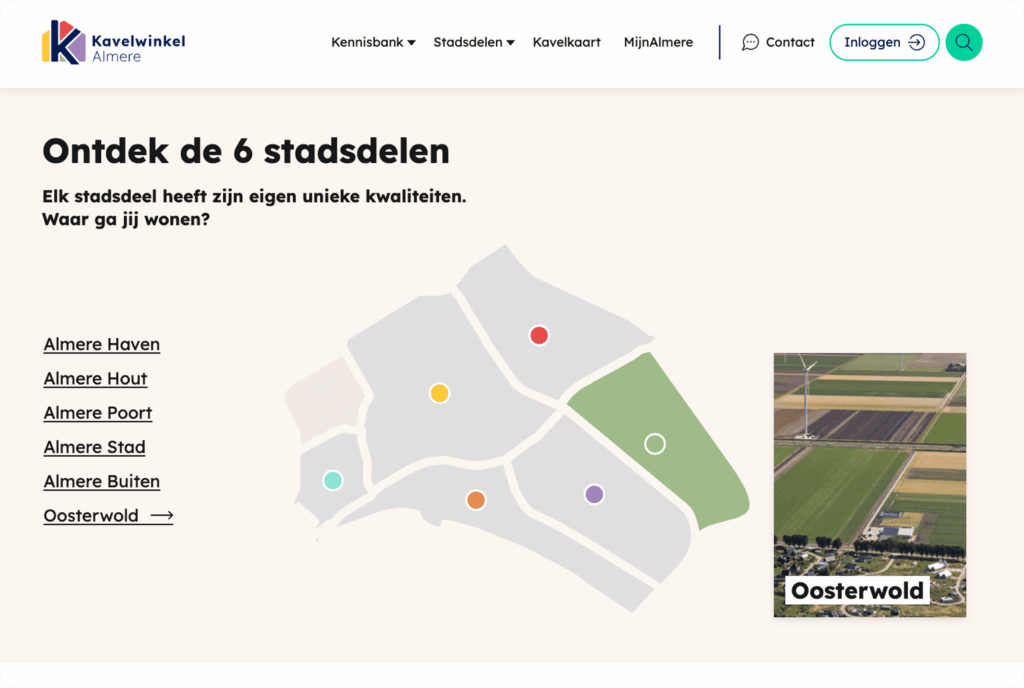The width and height of the screenshot is (1024, 688).
Task: Select the red map marker on the map
Action: [x=539, y=335]
